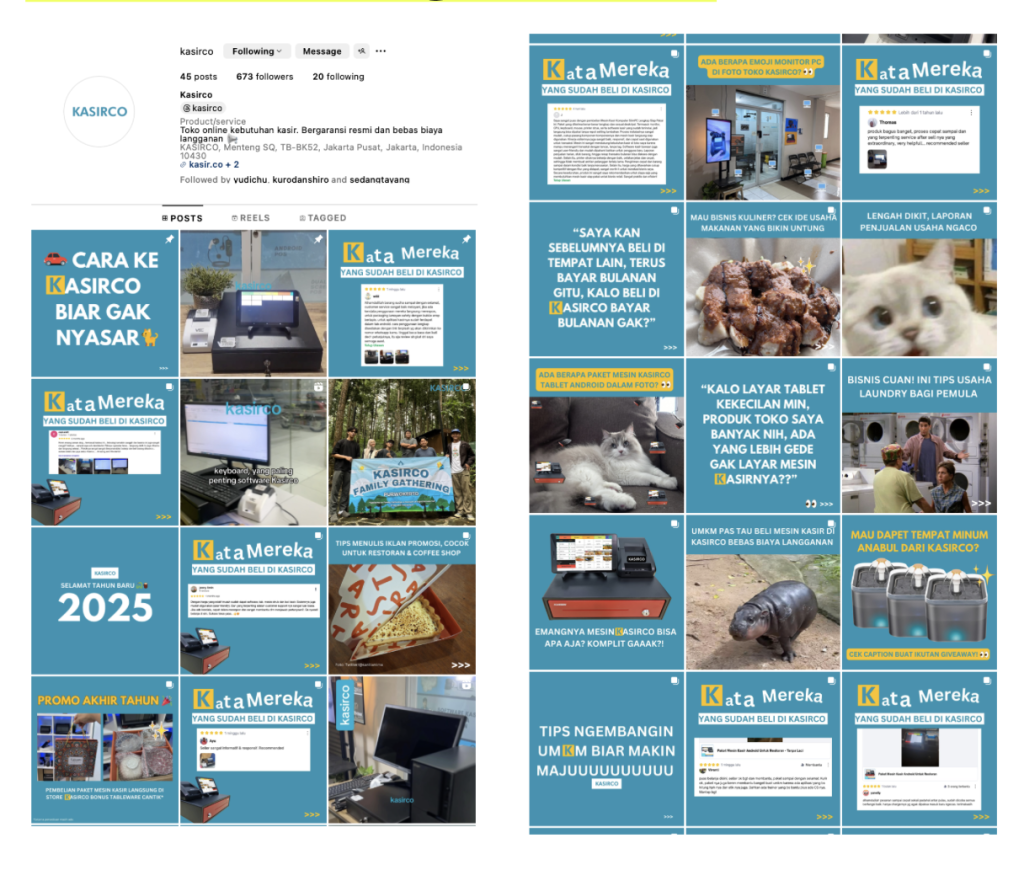Open the 'Mau bisnis kuliner?' food post
Image resolution: width=1024 pixels, height=870 pixels.
coord(763,279)
